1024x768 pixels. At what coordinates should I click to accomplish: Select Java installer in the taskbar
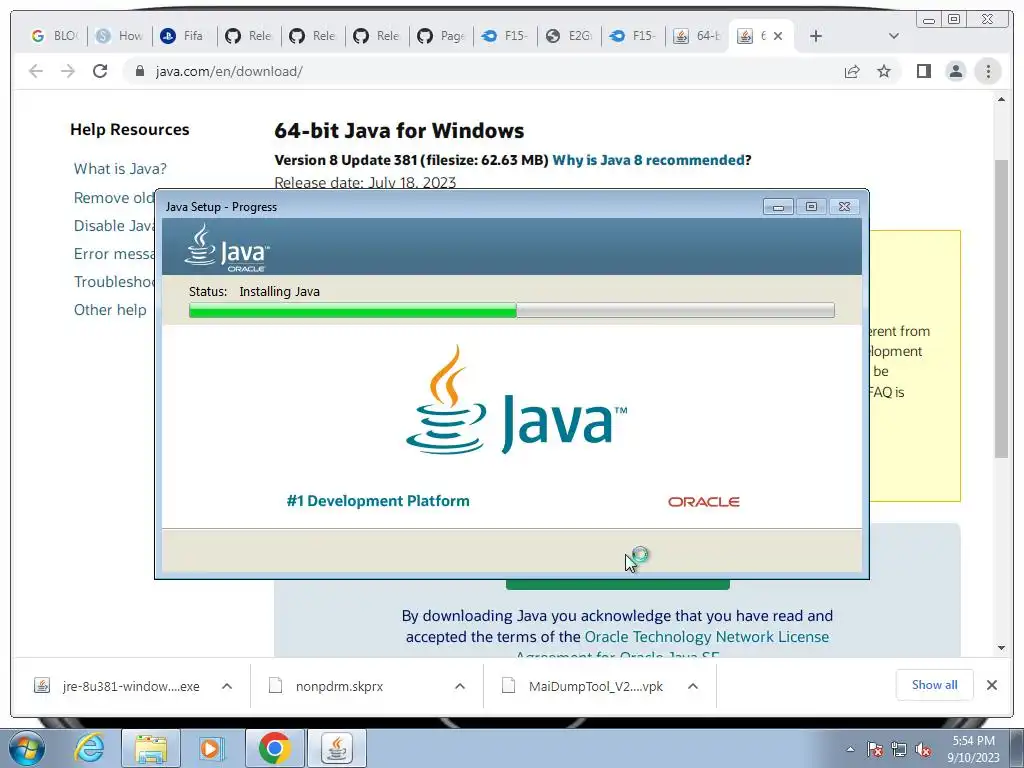coord(336,748)
